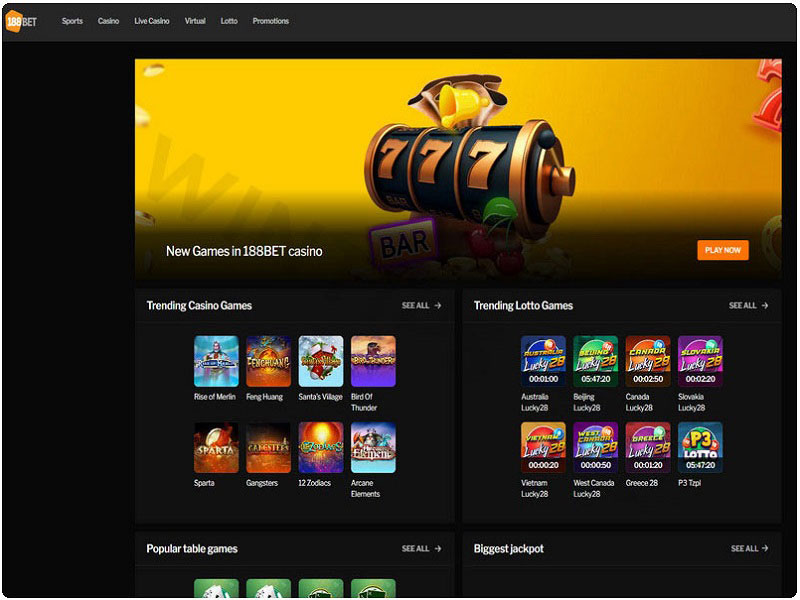See all Popular table games

[421, 549]
